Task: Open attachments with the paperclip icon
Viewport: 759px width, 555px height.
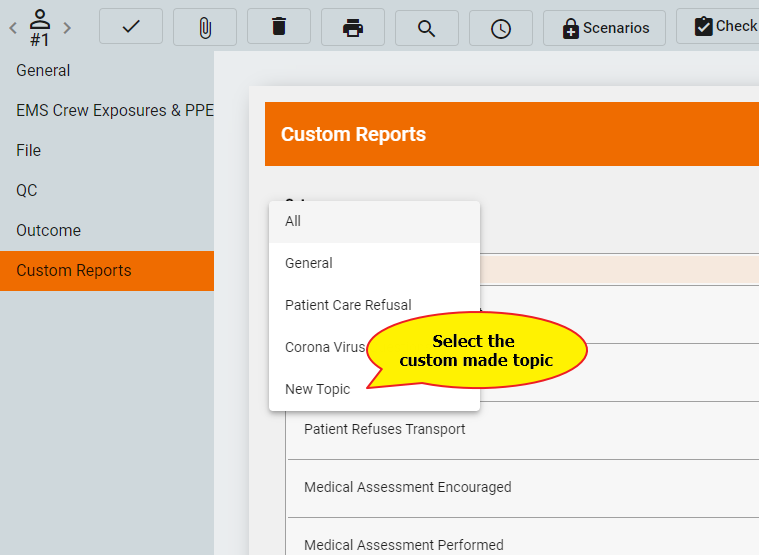Action: 205,27
